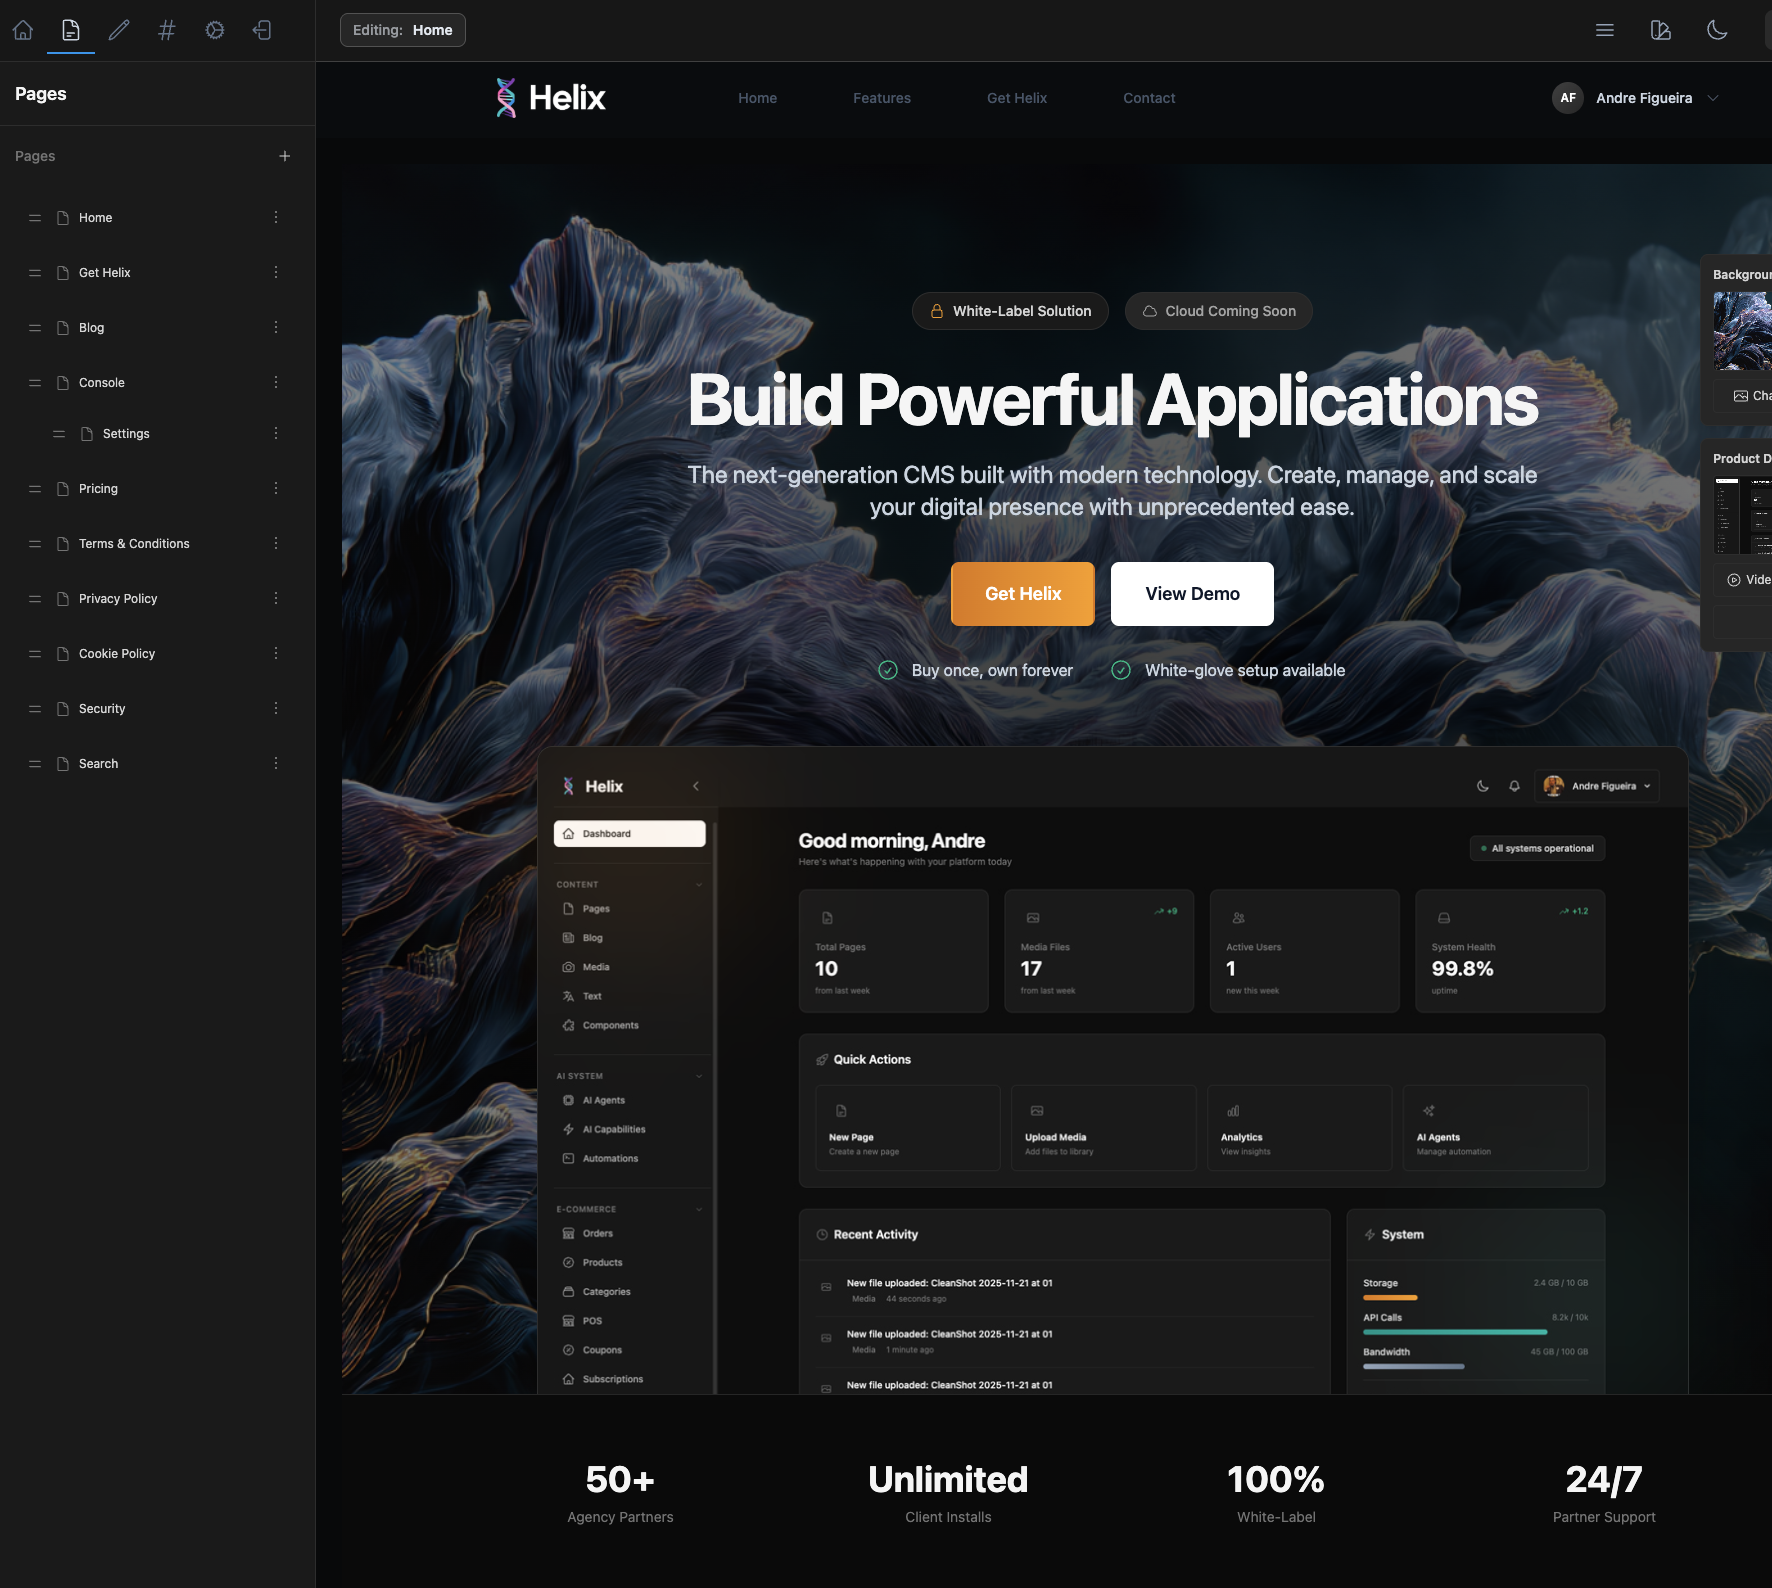Open the hamburger menu icon in editor header

point(1605,30)
